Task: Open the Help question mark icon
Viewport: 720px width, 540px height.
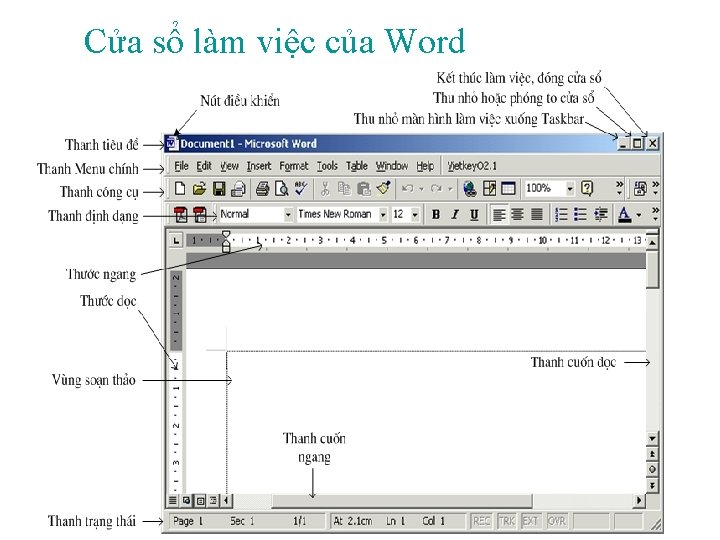Action: [x=587, y=188]
